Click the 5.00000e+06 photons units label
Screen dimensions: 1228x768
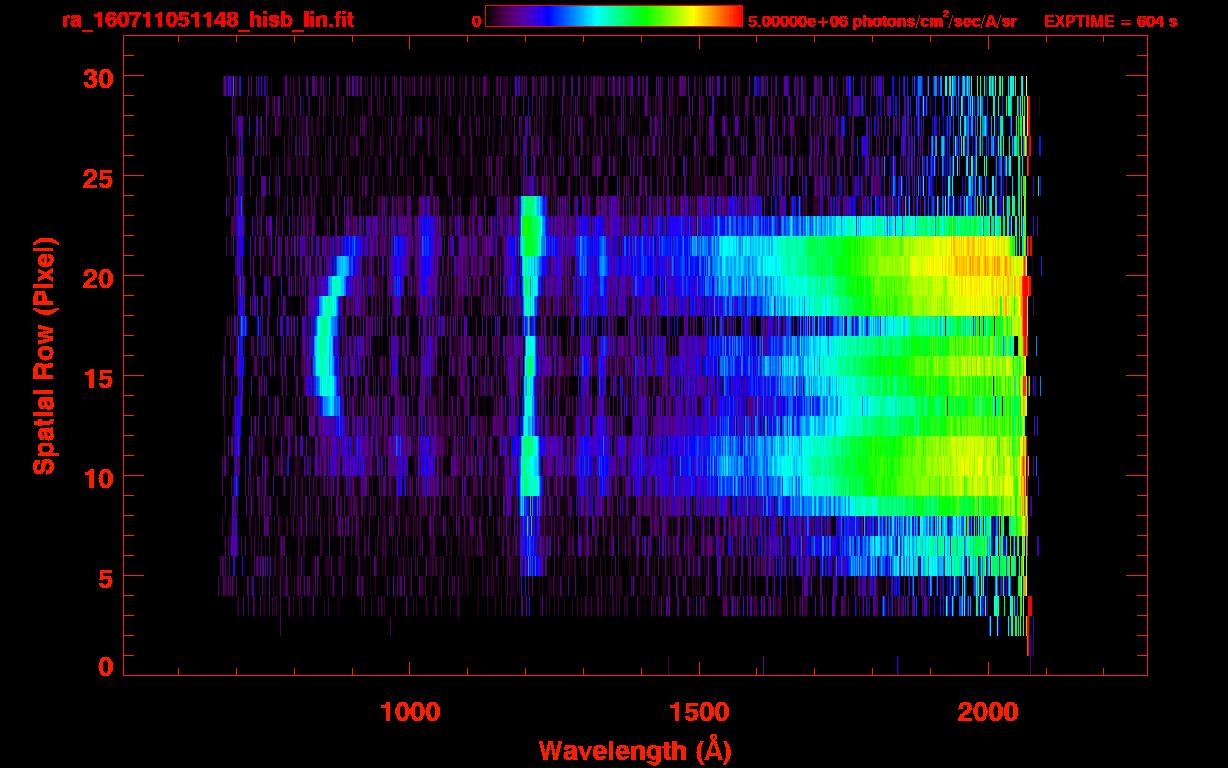click(881, 21)
